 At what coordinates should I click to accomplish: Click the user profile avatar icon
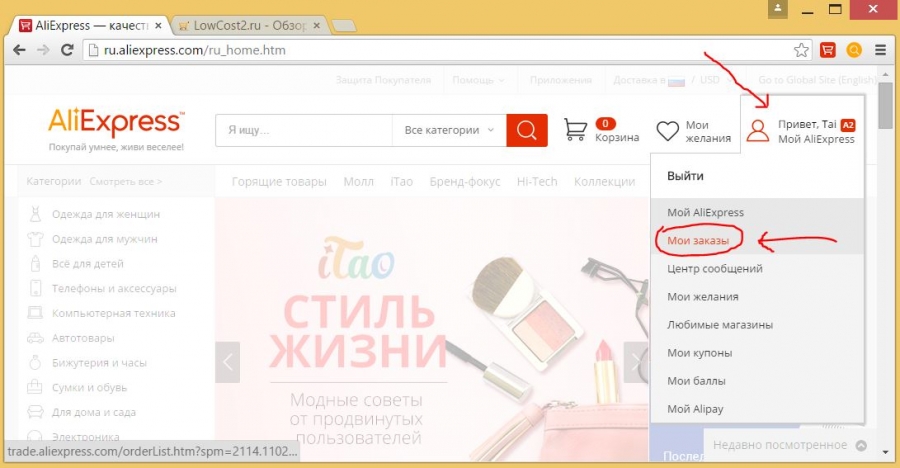(x=758, y=131)
